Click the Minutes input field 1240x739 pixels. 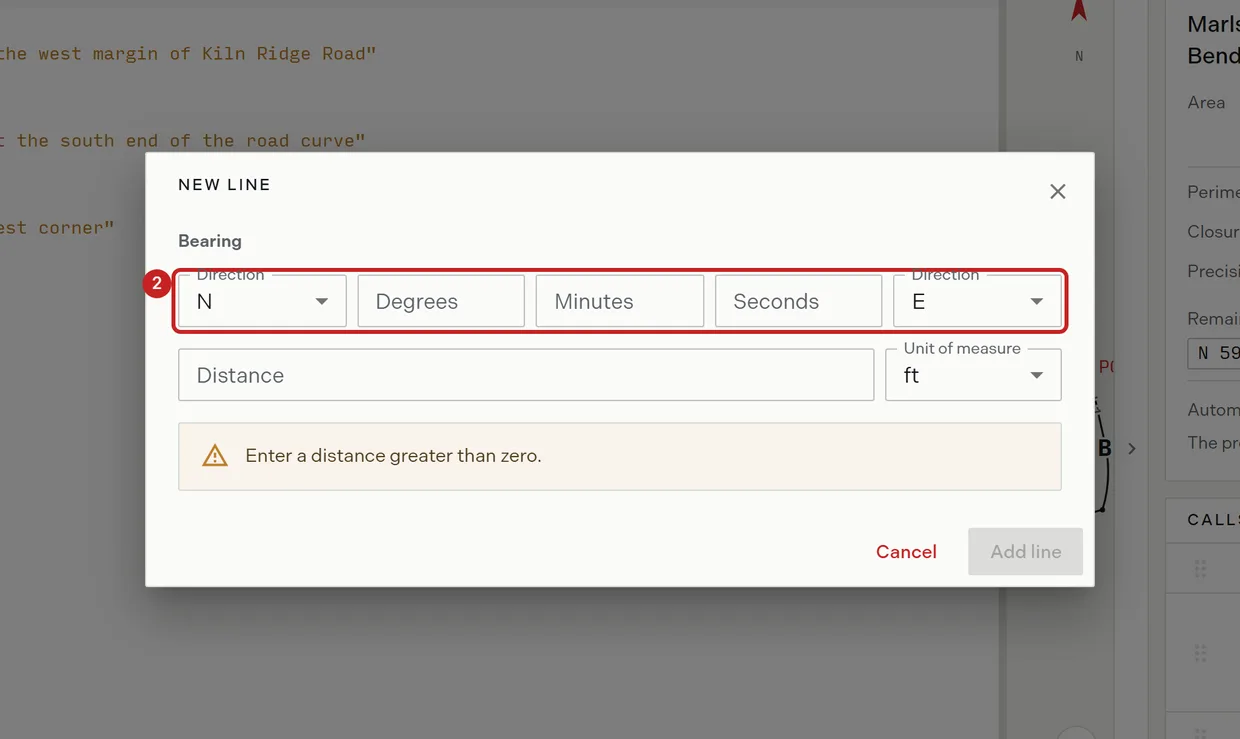(x=620, y=301)
